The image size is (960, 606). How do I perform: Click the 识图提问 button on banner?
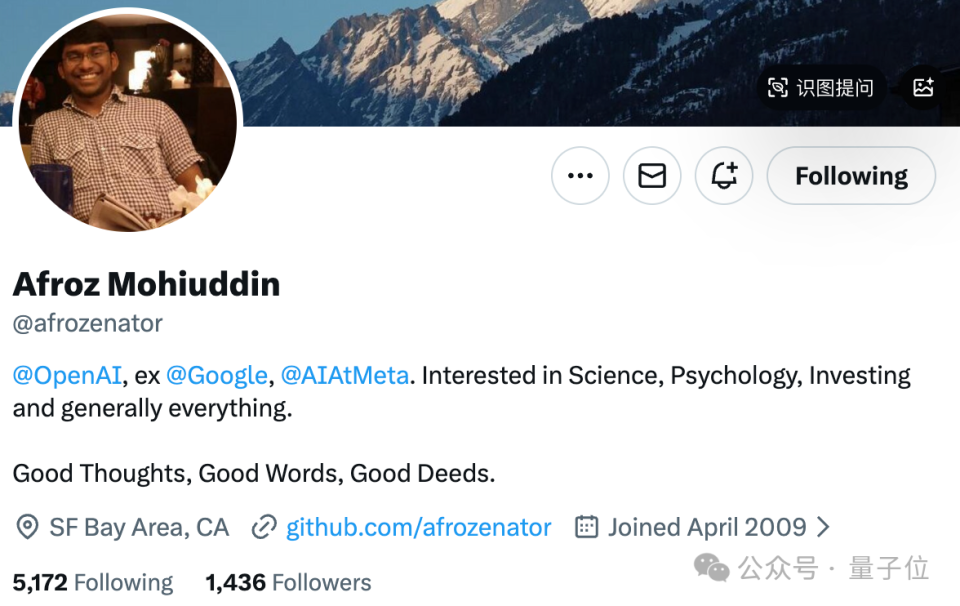(834, 88)
